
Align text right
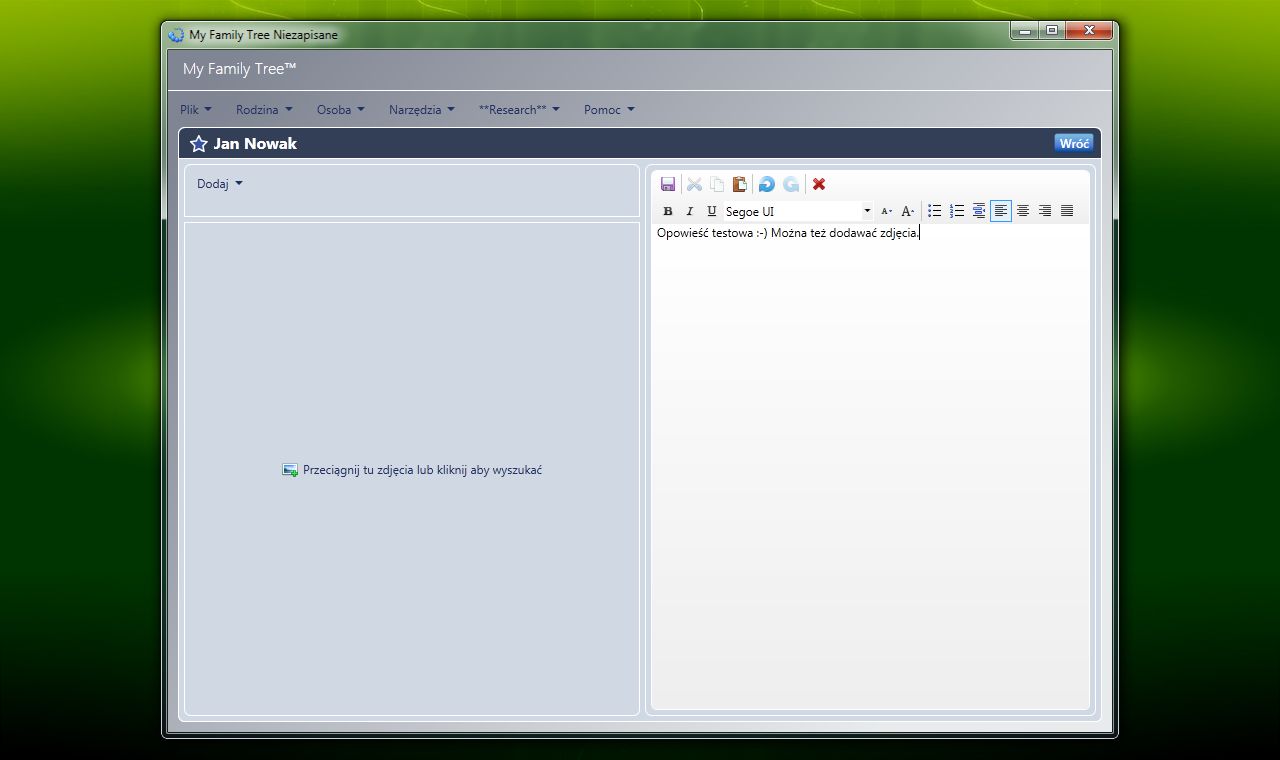pos(1045,211)
